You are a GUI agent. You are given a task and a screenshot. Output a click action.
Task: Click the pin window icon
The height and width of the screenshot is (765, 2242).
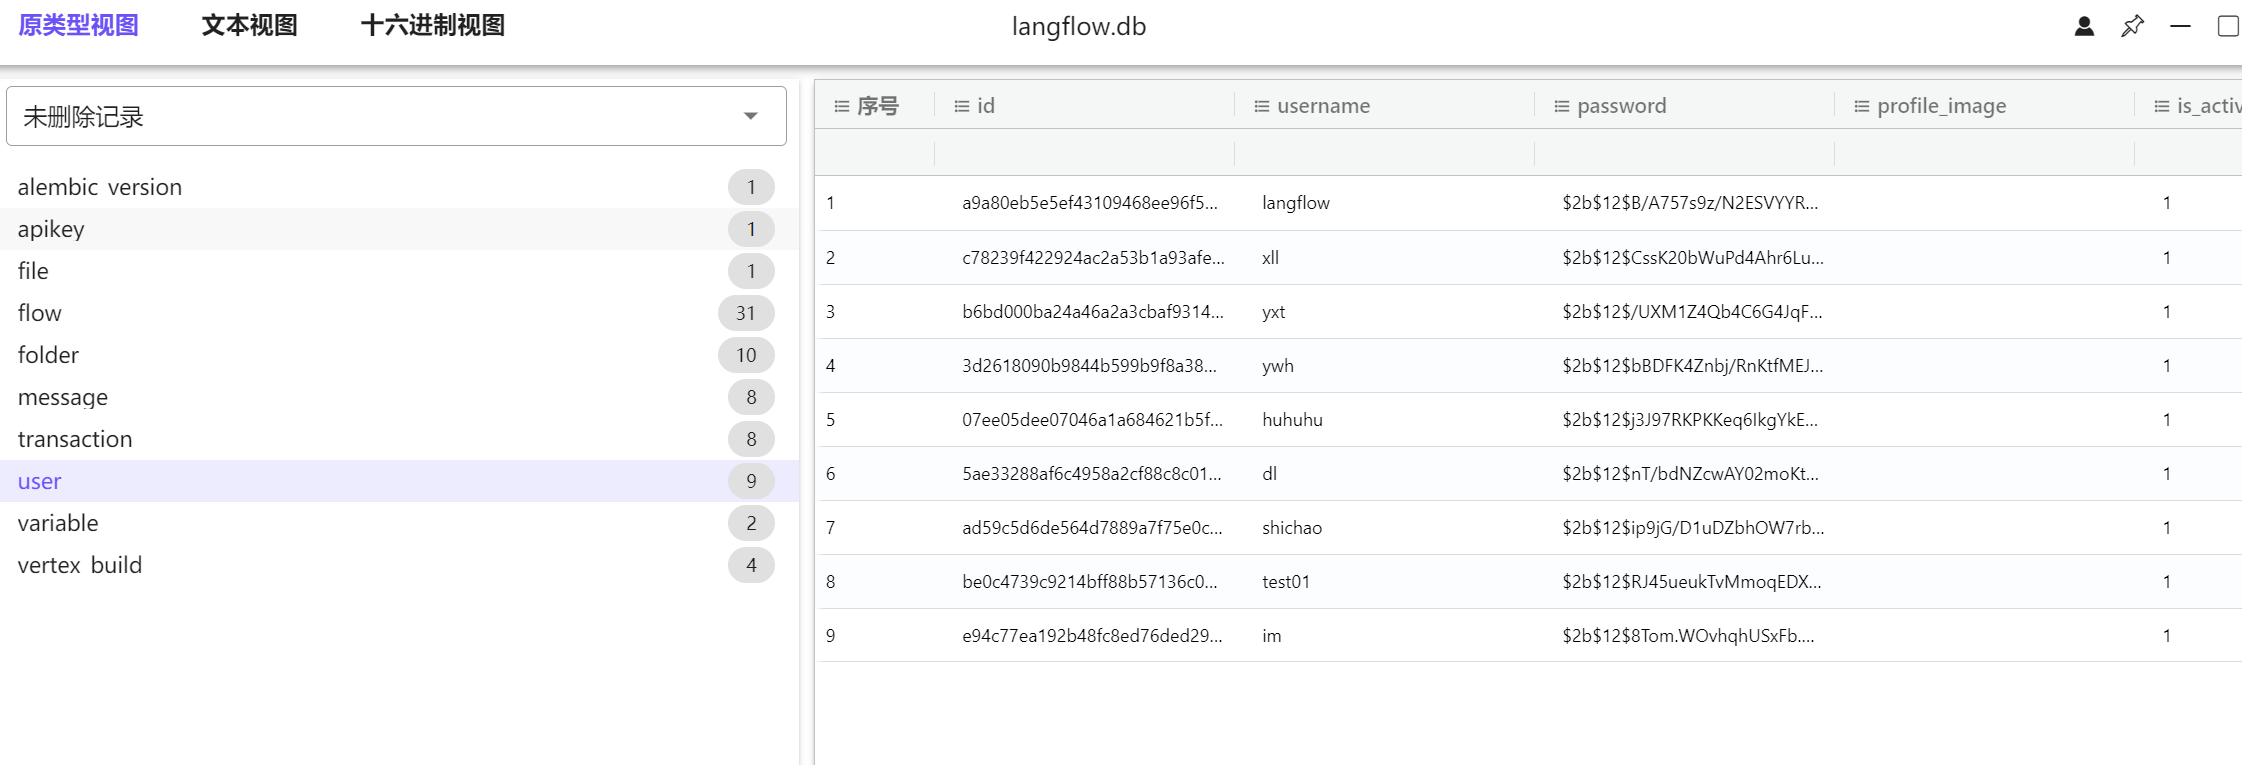tap(2132, 26)
